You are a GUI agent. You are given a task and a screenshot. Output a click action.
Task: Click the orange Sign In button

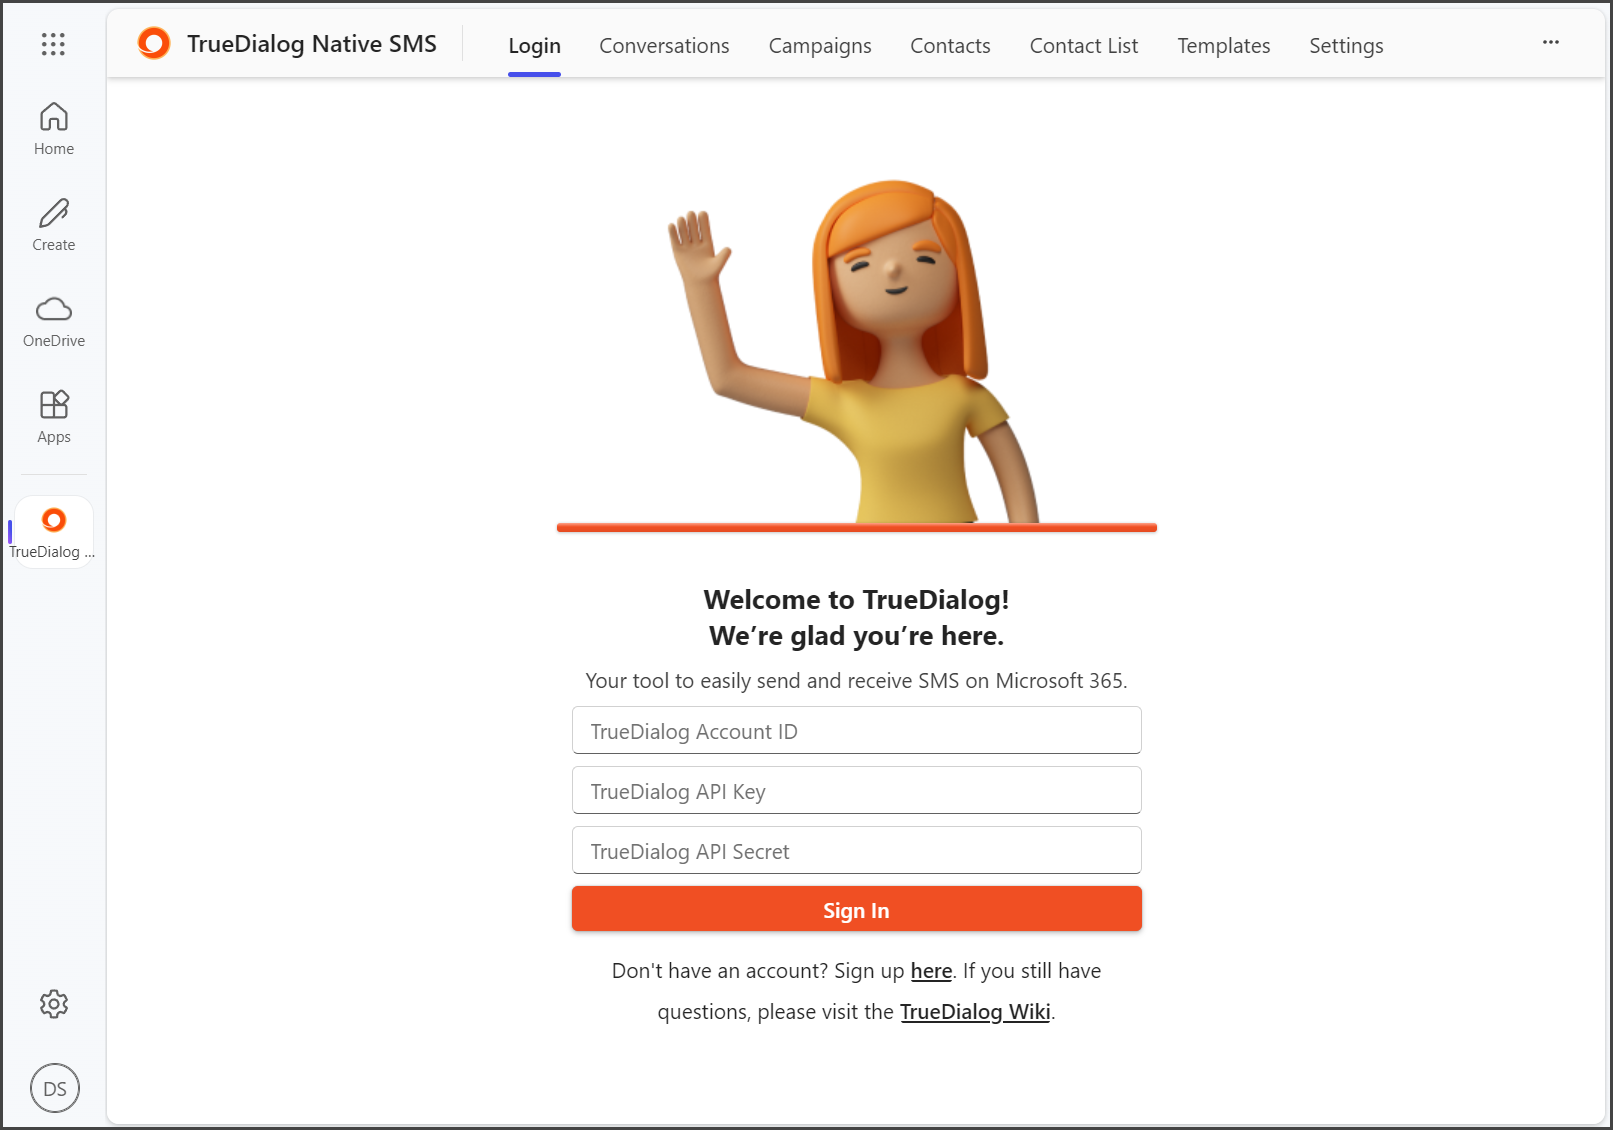[x=857, y=909]
